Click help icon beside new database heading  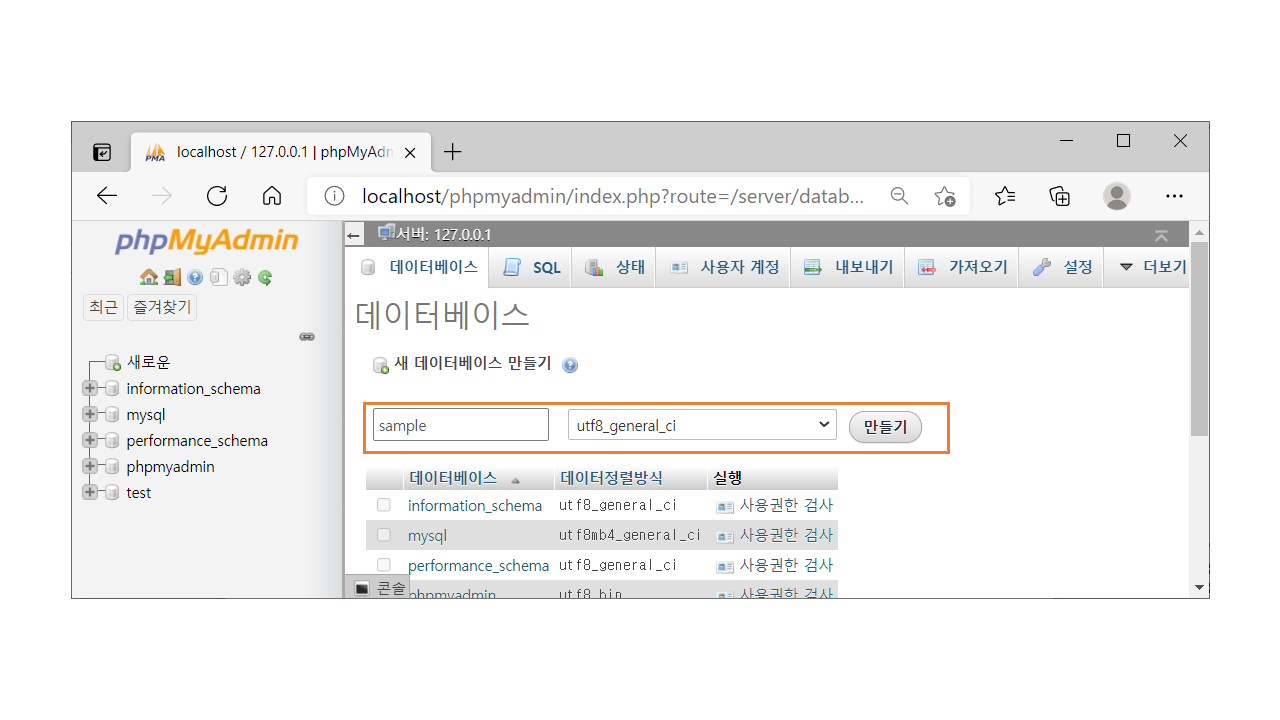[570, 365]
